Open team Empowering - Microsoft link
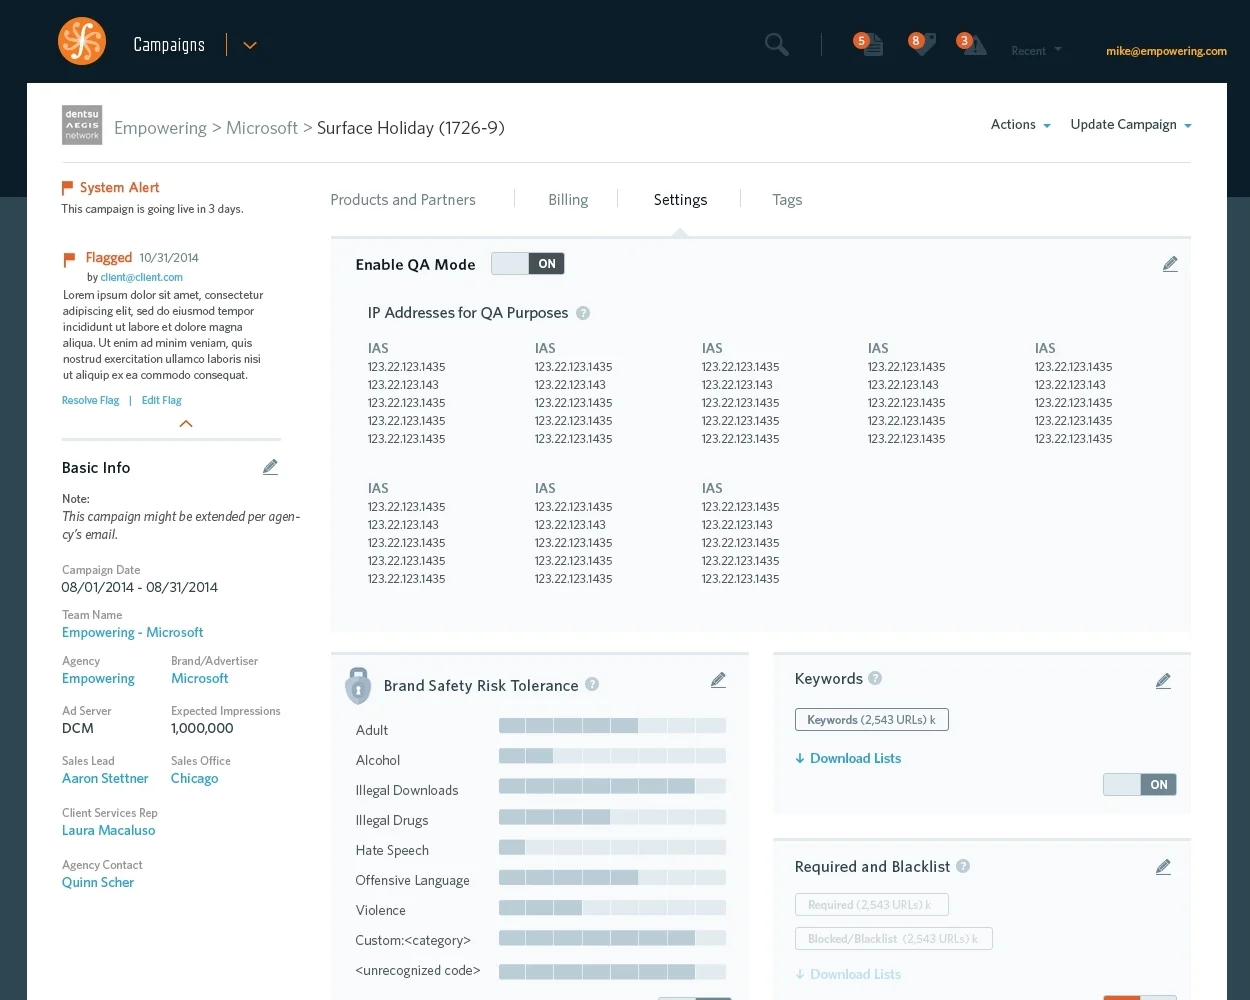Screen dimensions: 1250x1000 (132, 633)
